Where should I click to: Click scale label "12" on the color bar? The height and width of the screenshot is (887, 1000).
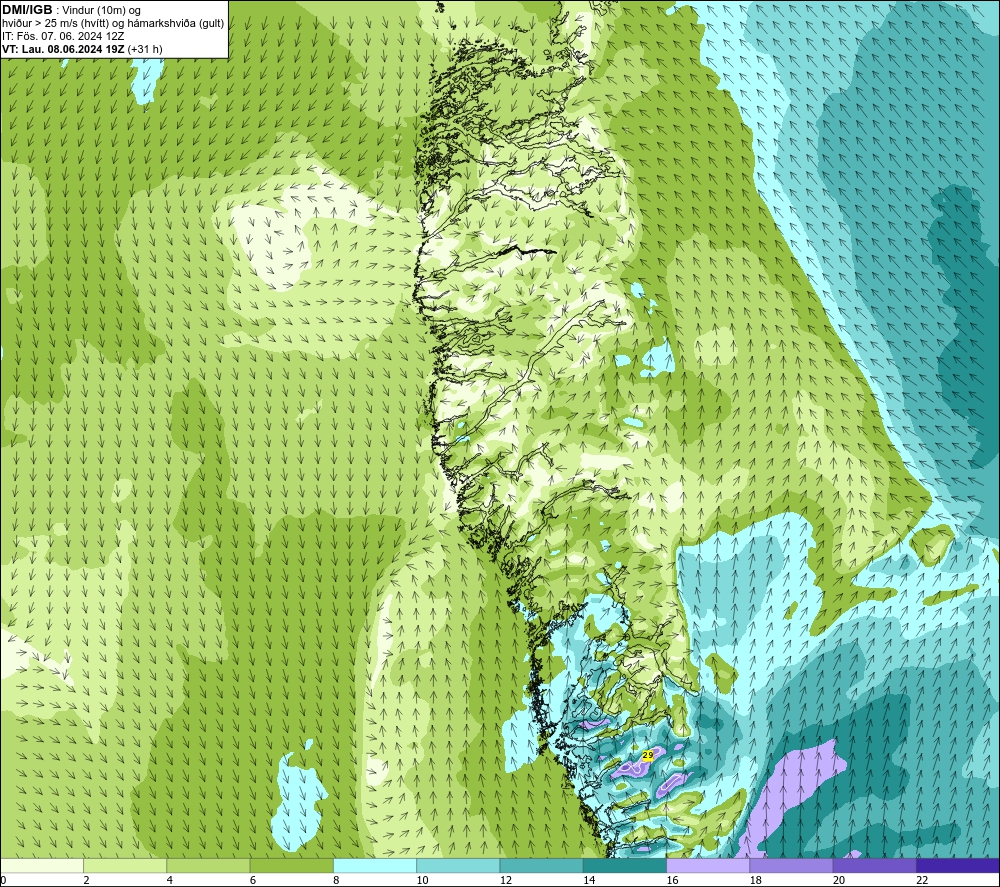(x=506, y=881)
